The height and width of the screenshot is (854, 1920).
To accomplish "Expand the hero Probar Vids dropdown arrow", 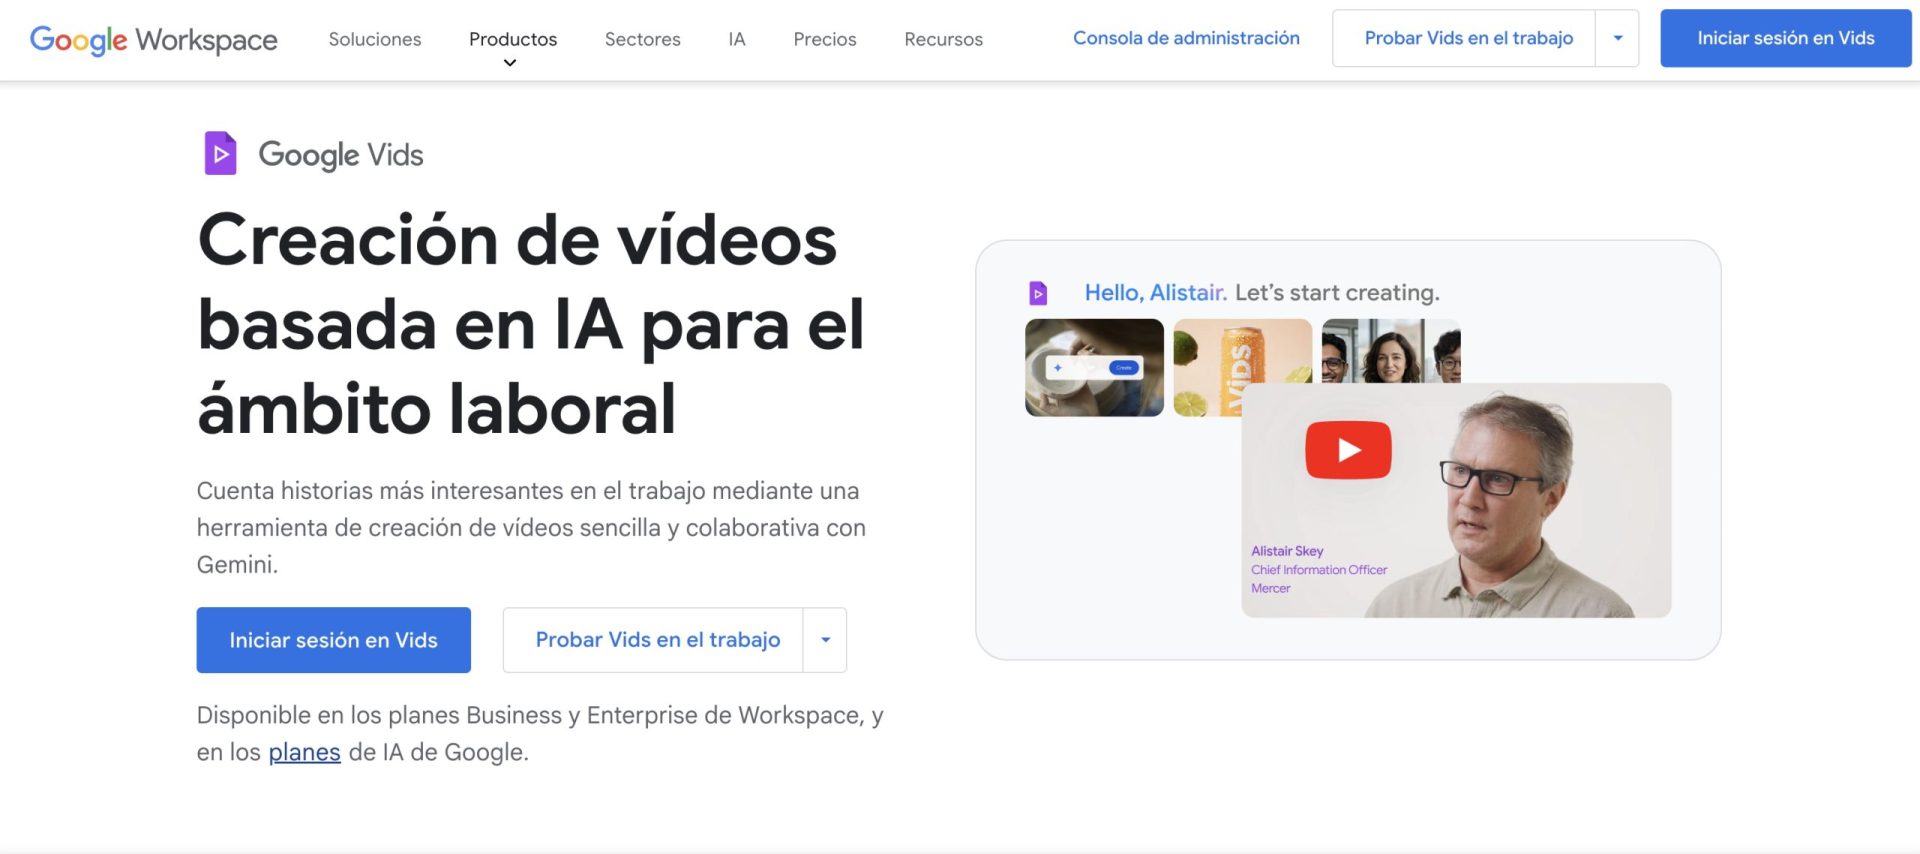I will (x=825, y=640).
